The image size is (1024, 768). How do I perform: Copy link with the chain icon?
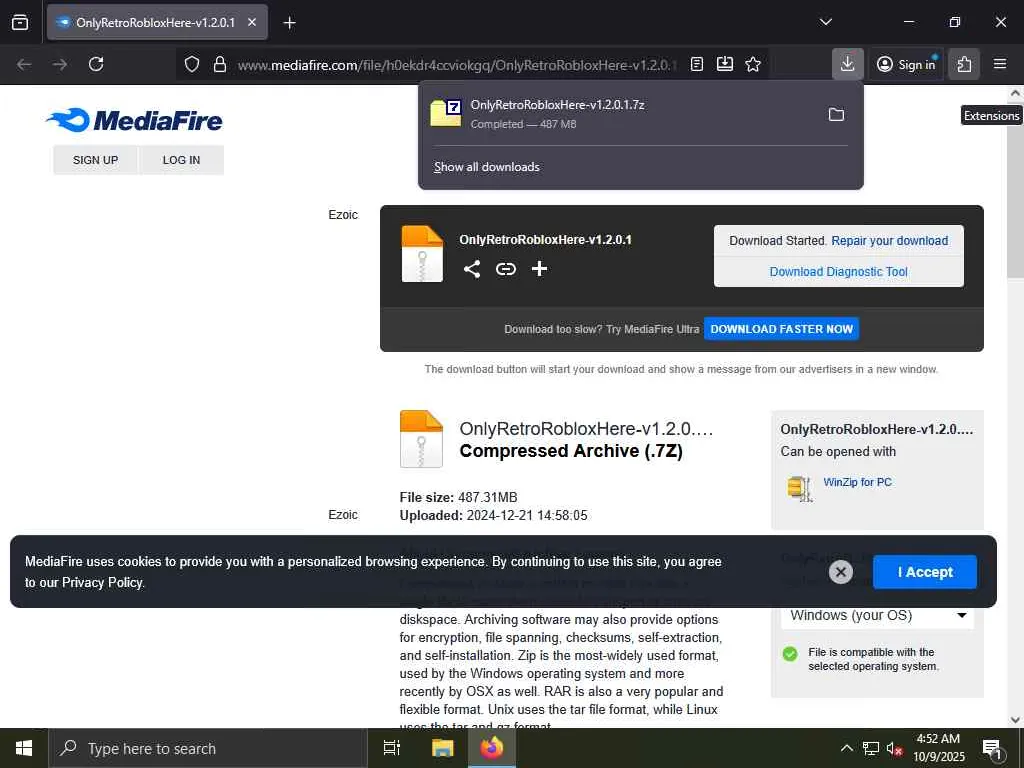pos(505,269)
